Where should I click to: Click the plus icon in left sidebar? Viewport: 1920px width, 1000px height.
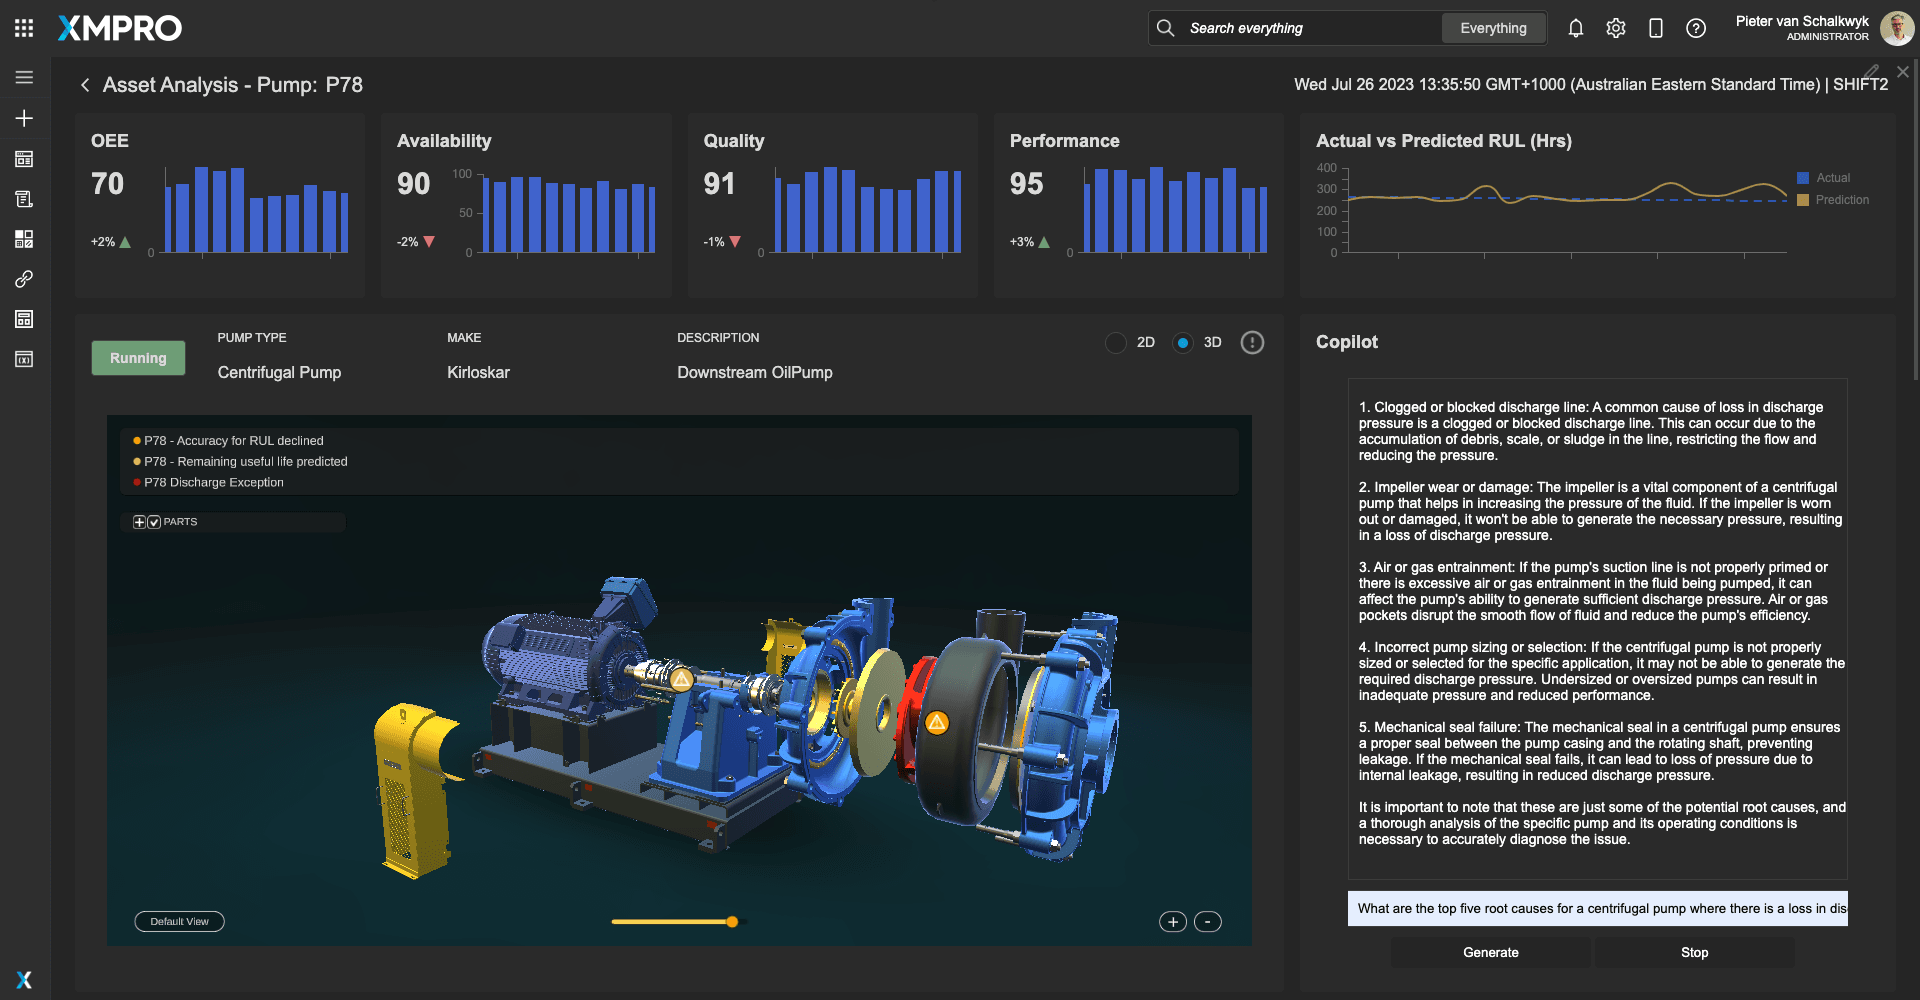click(24, 118)
